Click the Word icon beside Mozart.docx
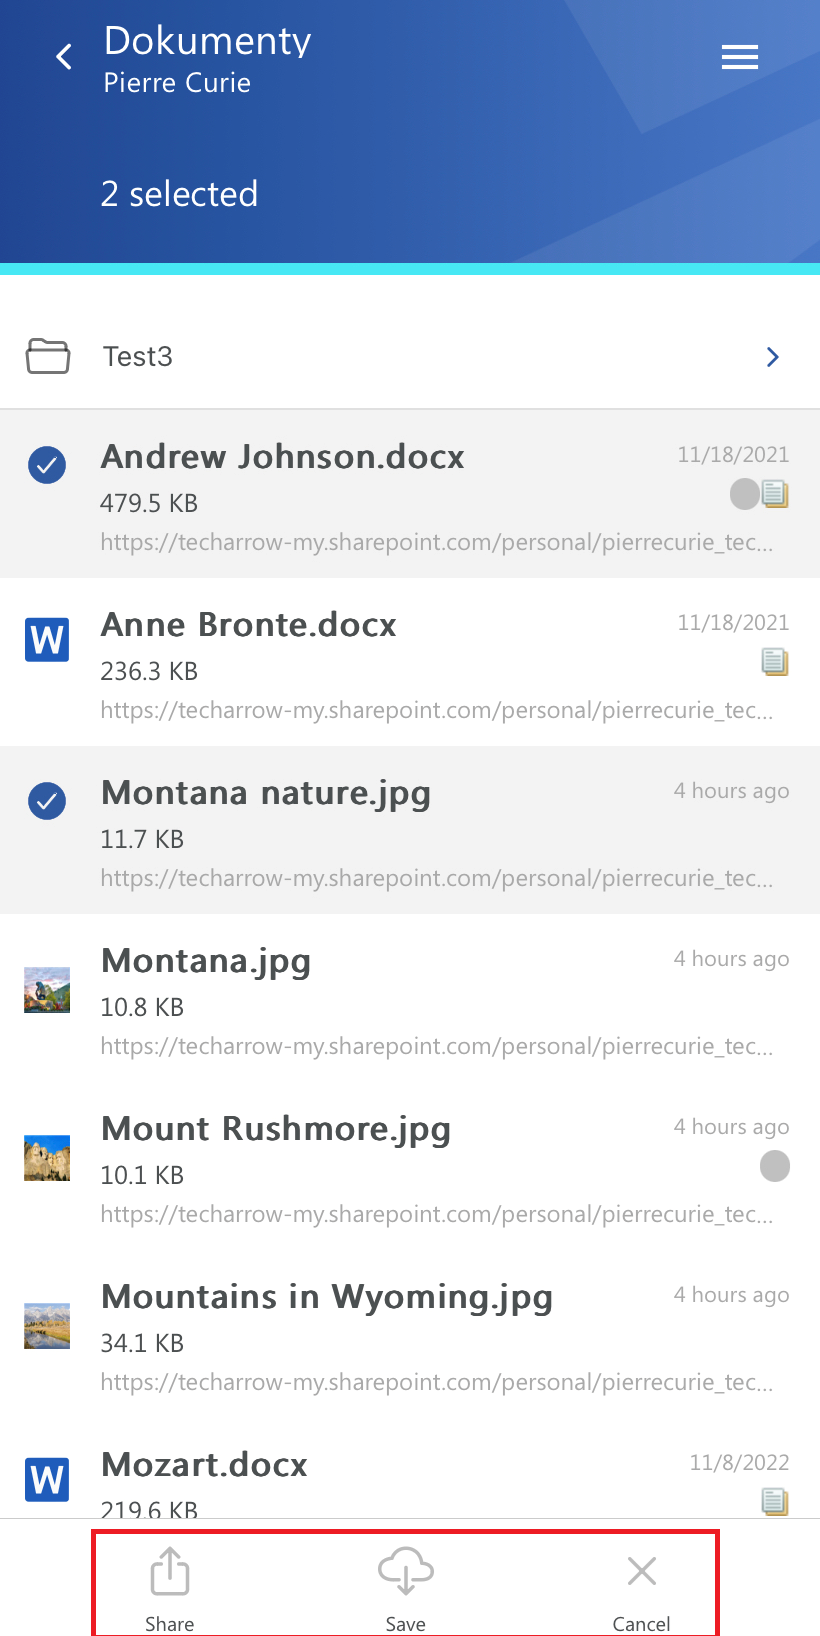The width and height of the screenshot is (820, 1636). pos(47,1479)
